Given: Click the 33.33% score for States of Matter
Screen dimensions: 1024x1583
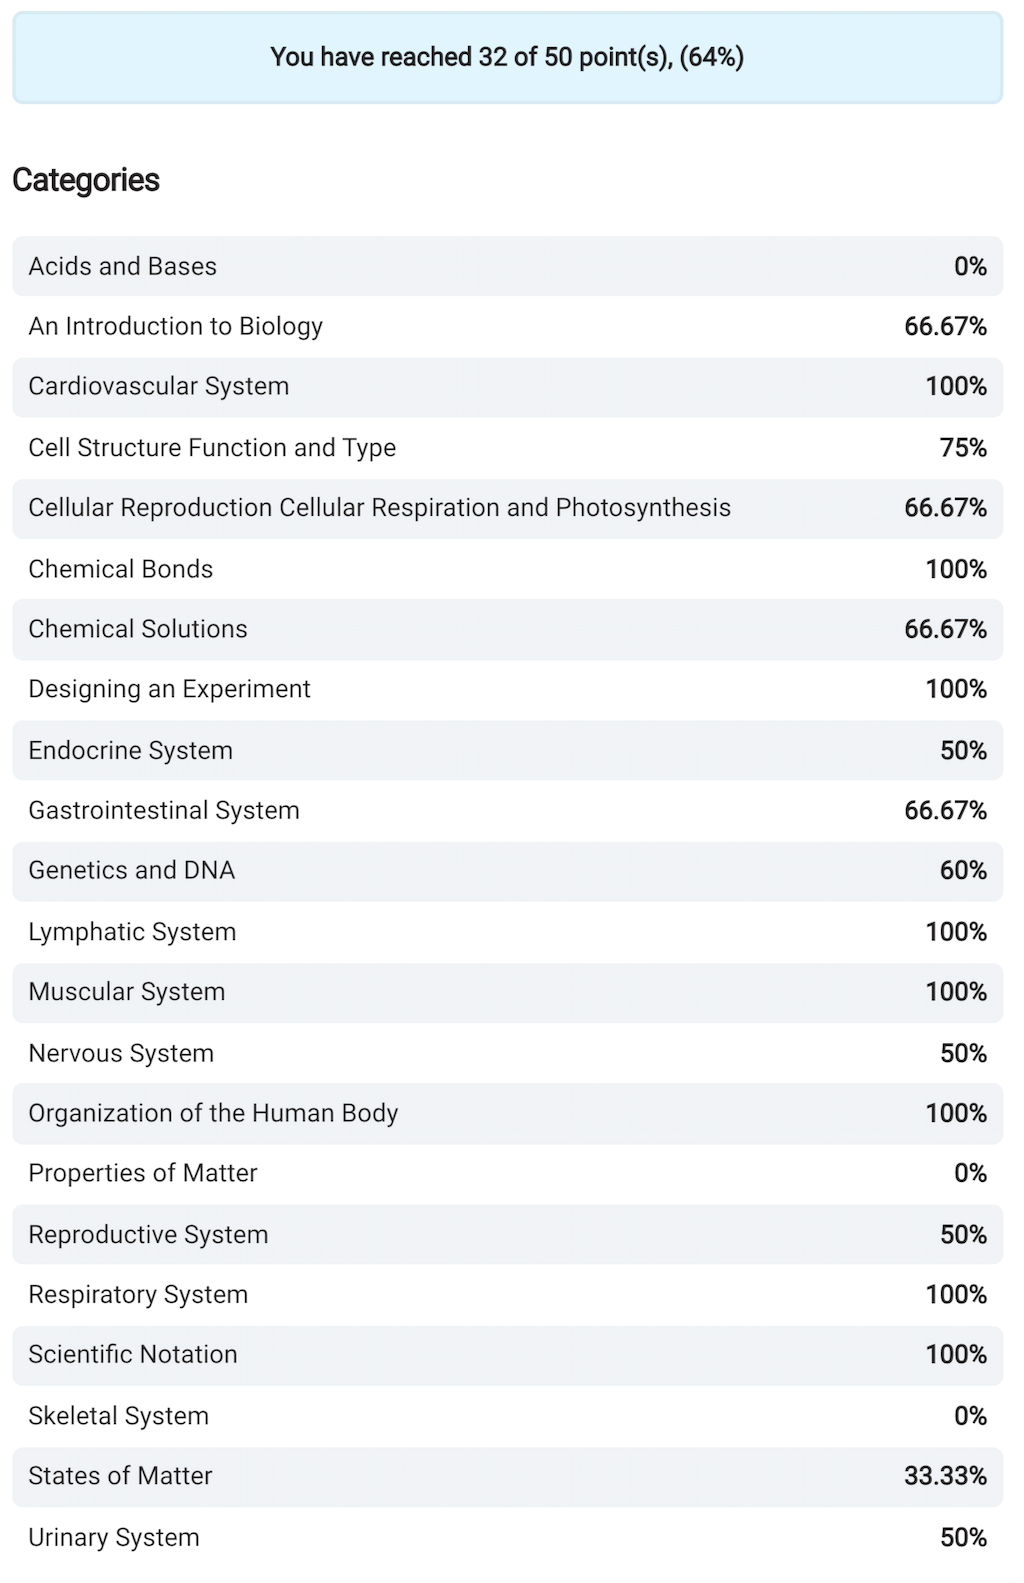Looking at the screenshot, I should [x=945, y=1476].
